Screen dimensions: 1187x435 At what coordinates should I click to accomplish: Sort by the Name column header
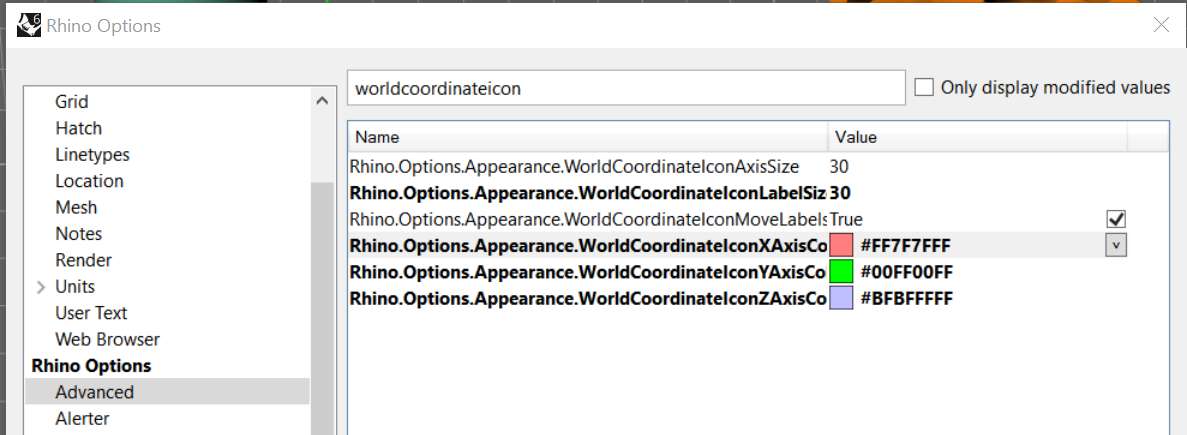coord(588,137)
